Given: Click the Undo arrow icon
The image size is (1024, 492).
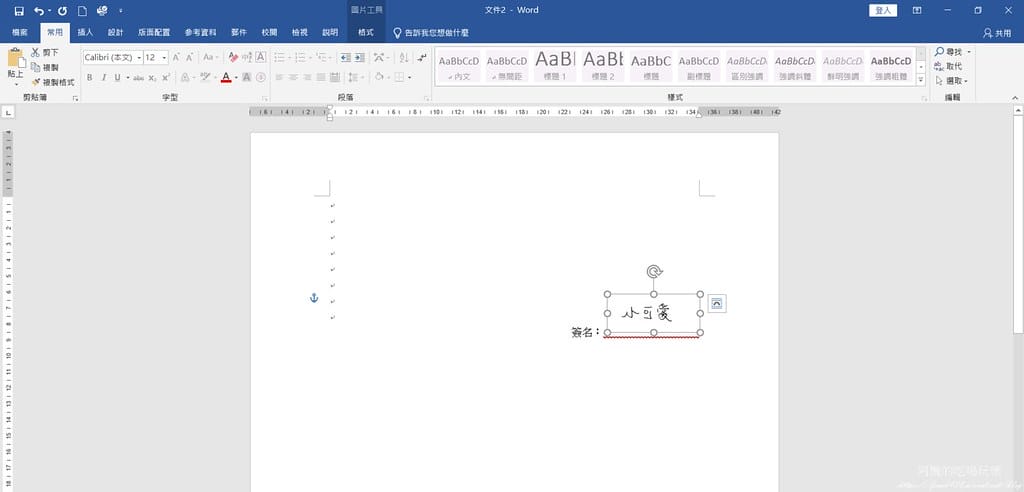Looking at the screenshot, I should click(39, 10).
